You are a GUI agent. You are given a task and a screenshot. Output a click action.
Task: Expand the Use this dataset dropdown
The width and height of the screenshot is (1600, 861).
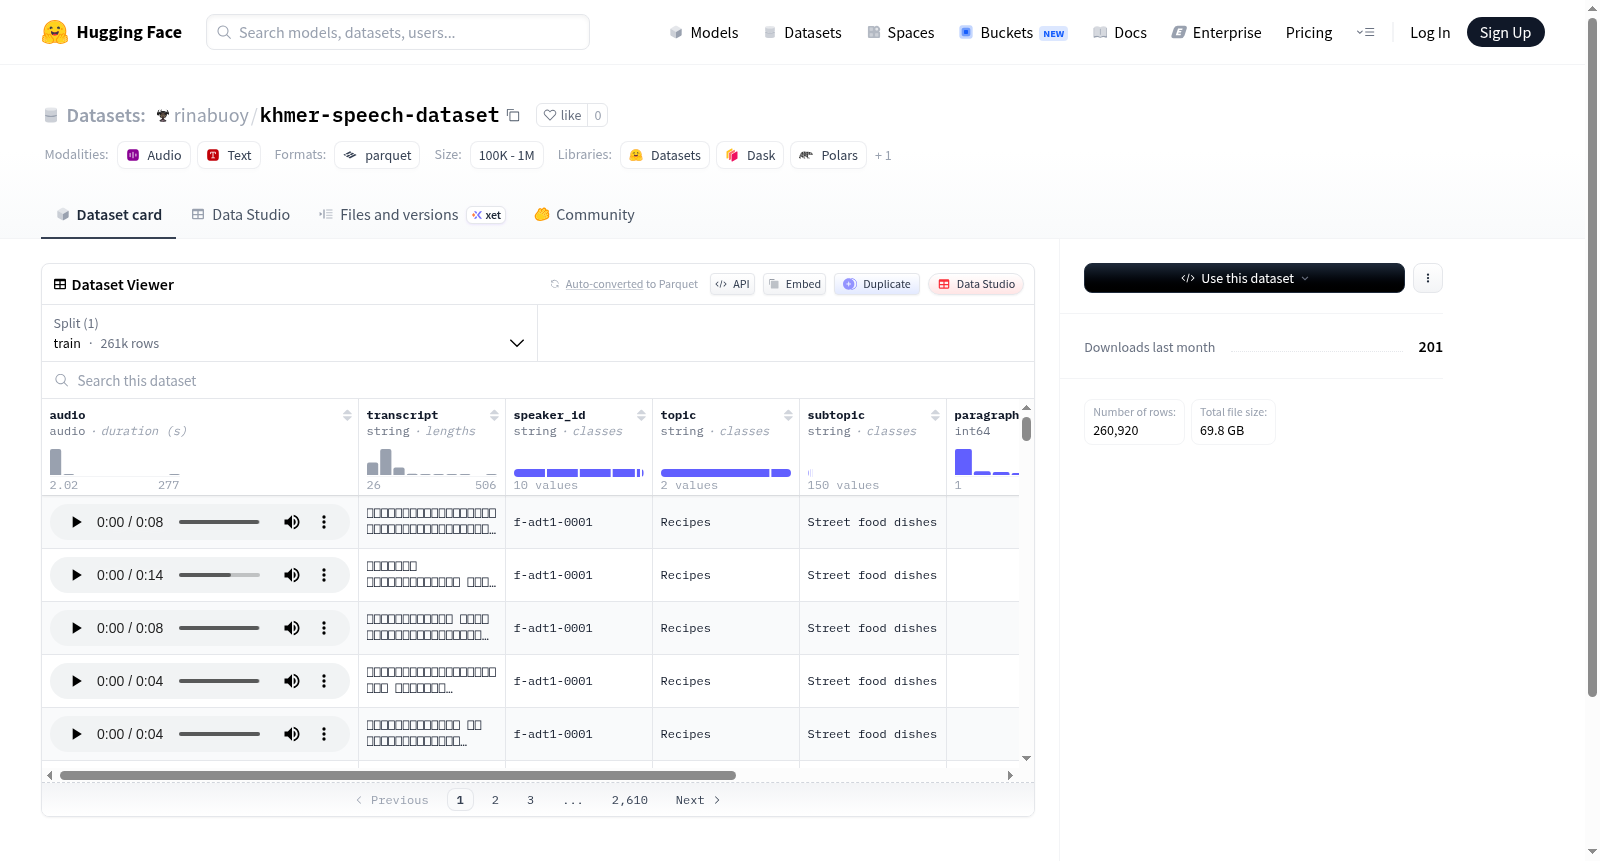pos(1244,278)
